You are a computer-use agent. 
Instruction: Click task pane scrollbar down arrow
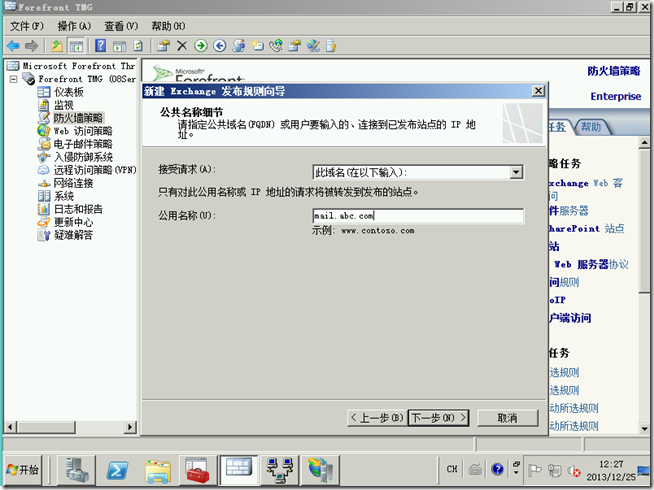[644, 428]
